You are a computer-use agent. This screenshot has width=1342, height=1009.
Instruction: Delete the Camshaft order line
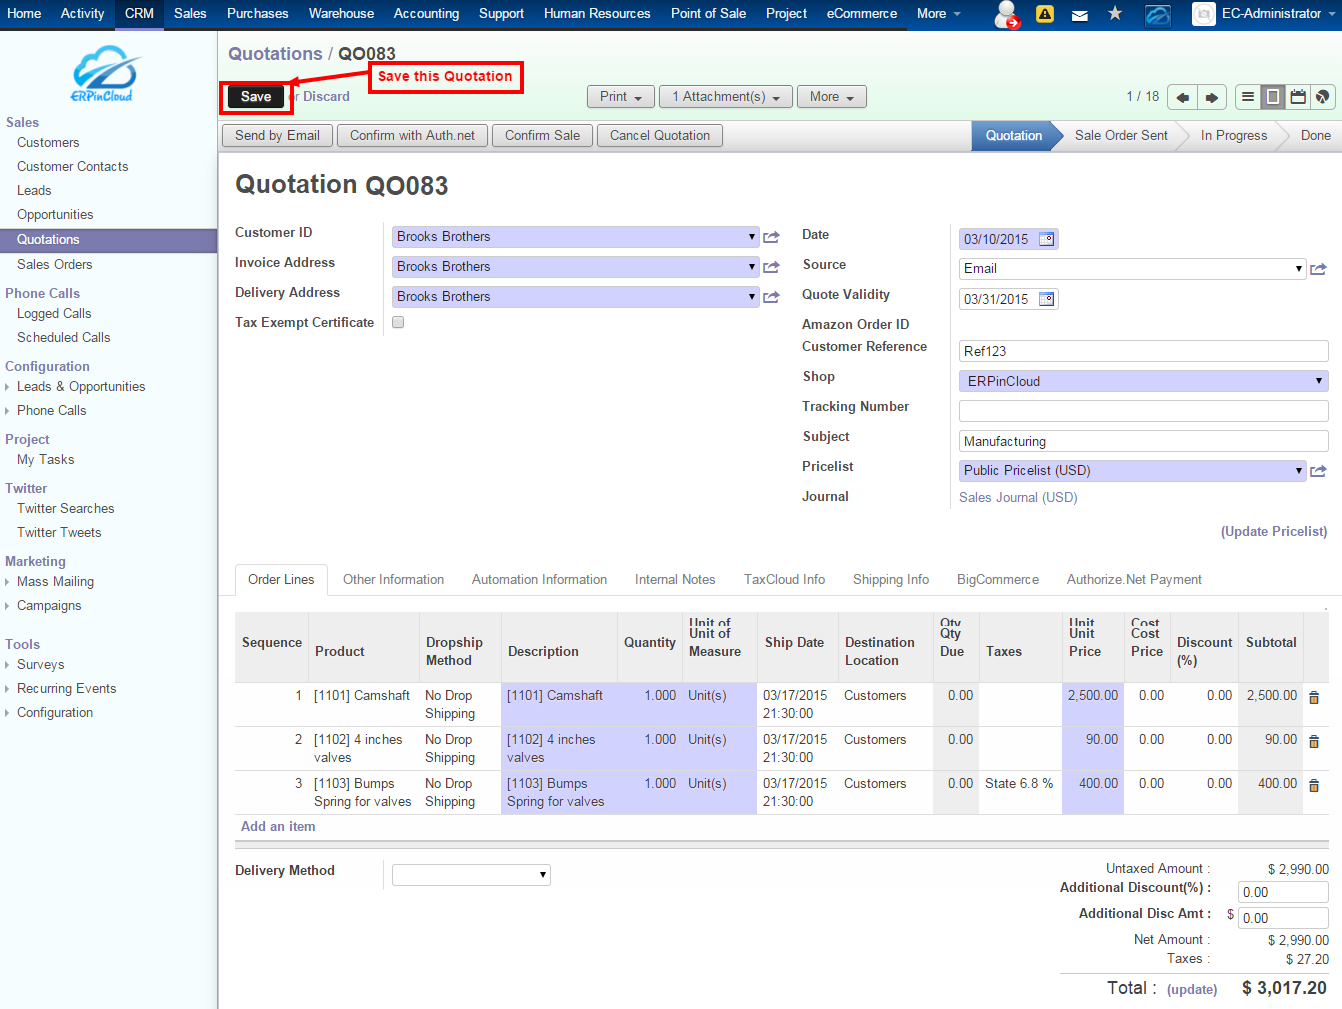click(1314, 698)
